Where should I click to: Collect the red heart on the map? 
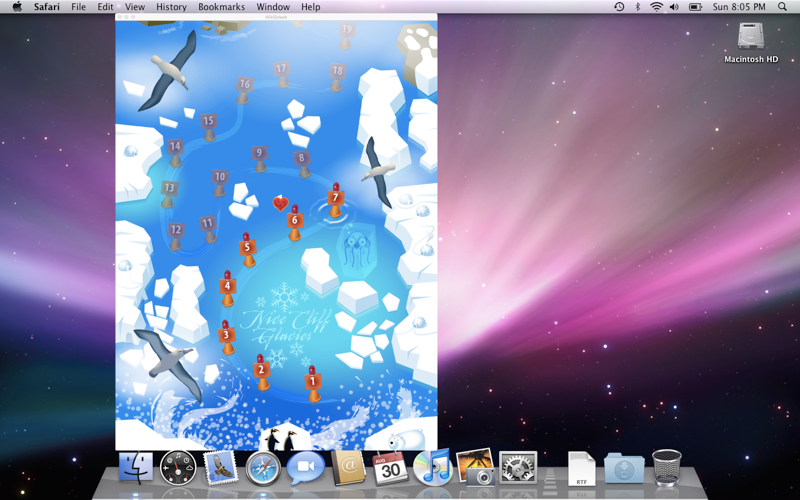click(x=280, y=204)
